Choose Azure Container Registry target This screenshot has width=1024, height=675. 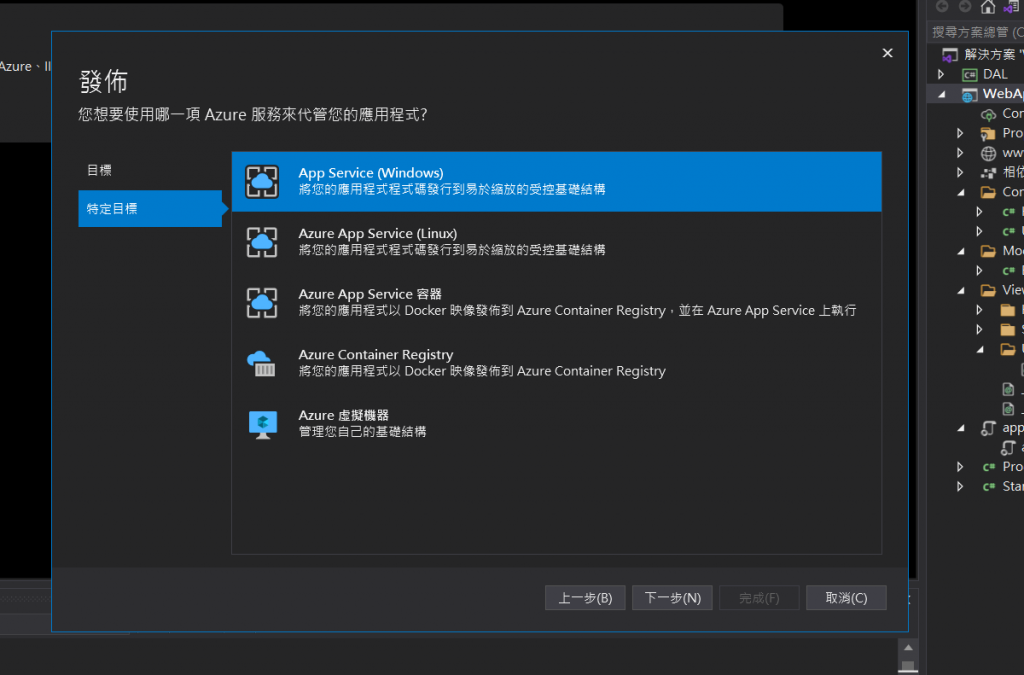point(556,364)
